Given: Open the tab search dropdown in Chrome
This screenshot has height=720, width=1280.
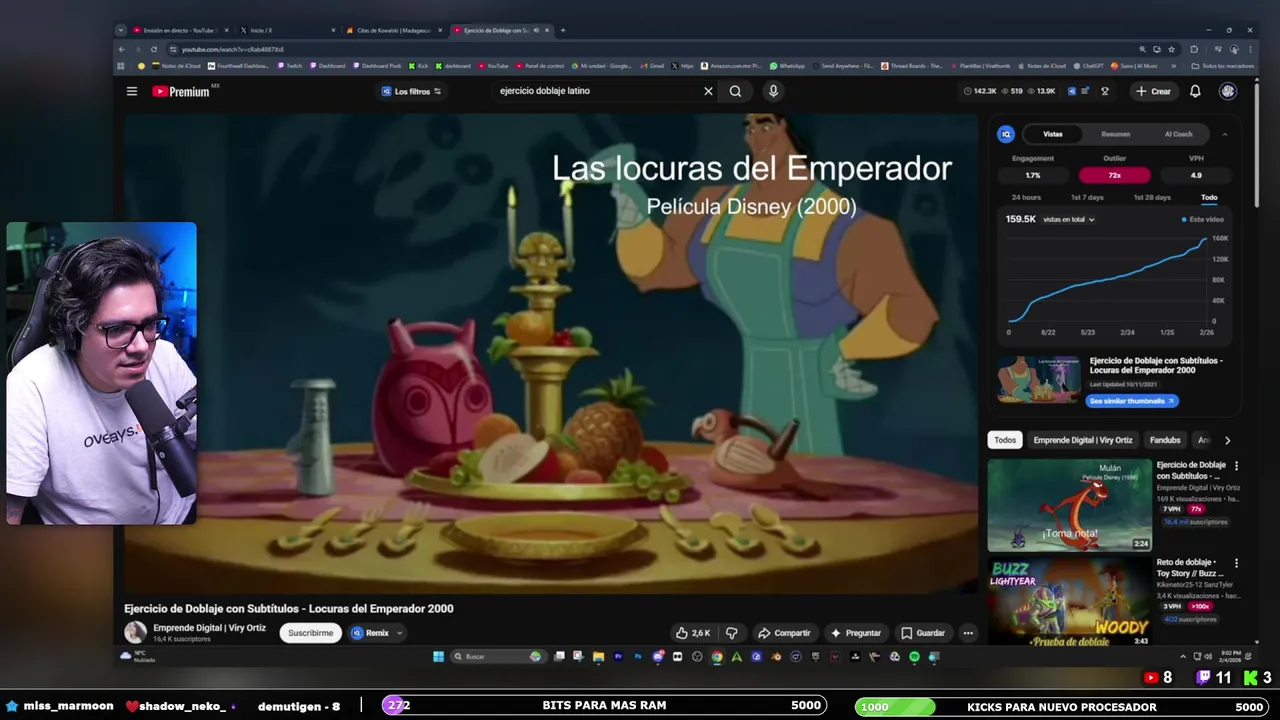Looking at the screenshot, I should 121,30.
